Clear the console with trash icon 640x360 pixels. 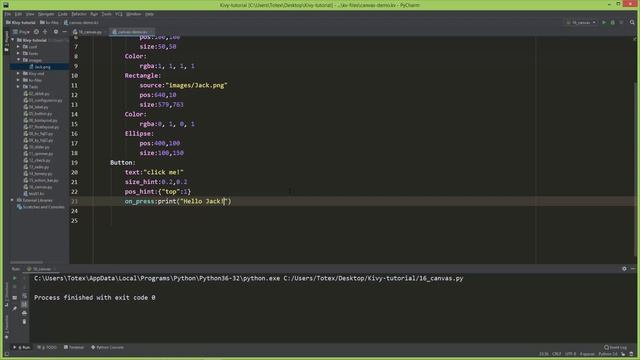click(24, 322)
